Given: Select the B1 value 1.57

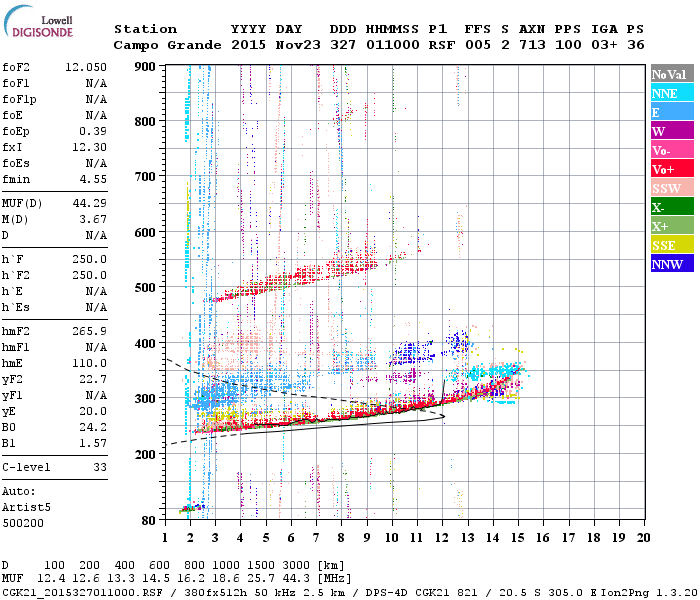Looking at the screenshot, I should 93,444.
